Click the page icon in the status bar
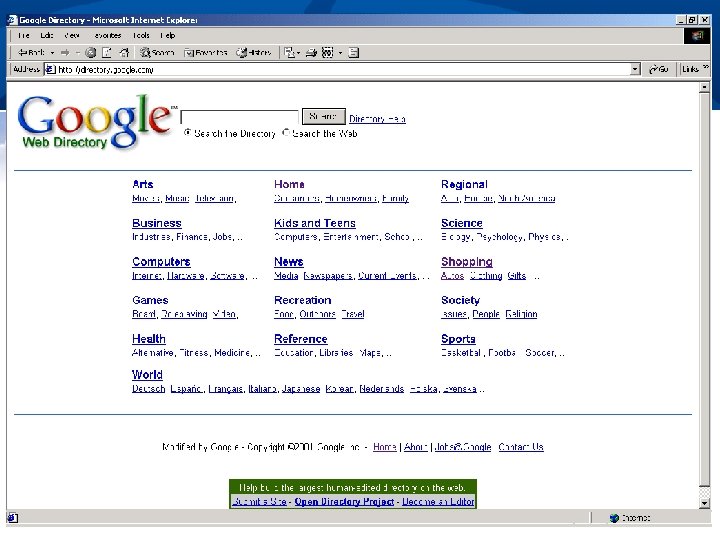This screenshot has height=540, width=720. coord(13,518)
